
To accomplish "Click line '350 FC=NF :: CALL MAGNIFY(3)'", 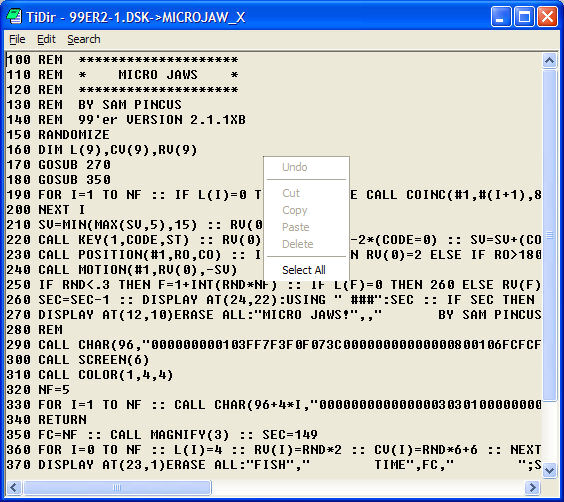I will tap(162, 435).
